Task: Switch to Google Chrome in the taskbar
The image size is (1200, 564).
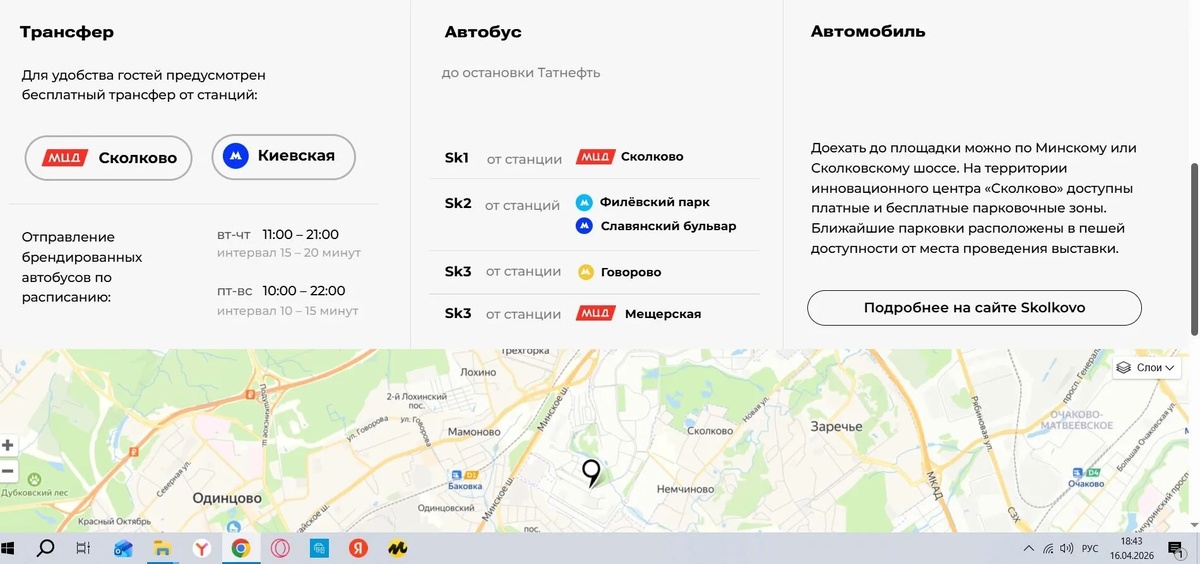Action: click(x=240, y=549)
